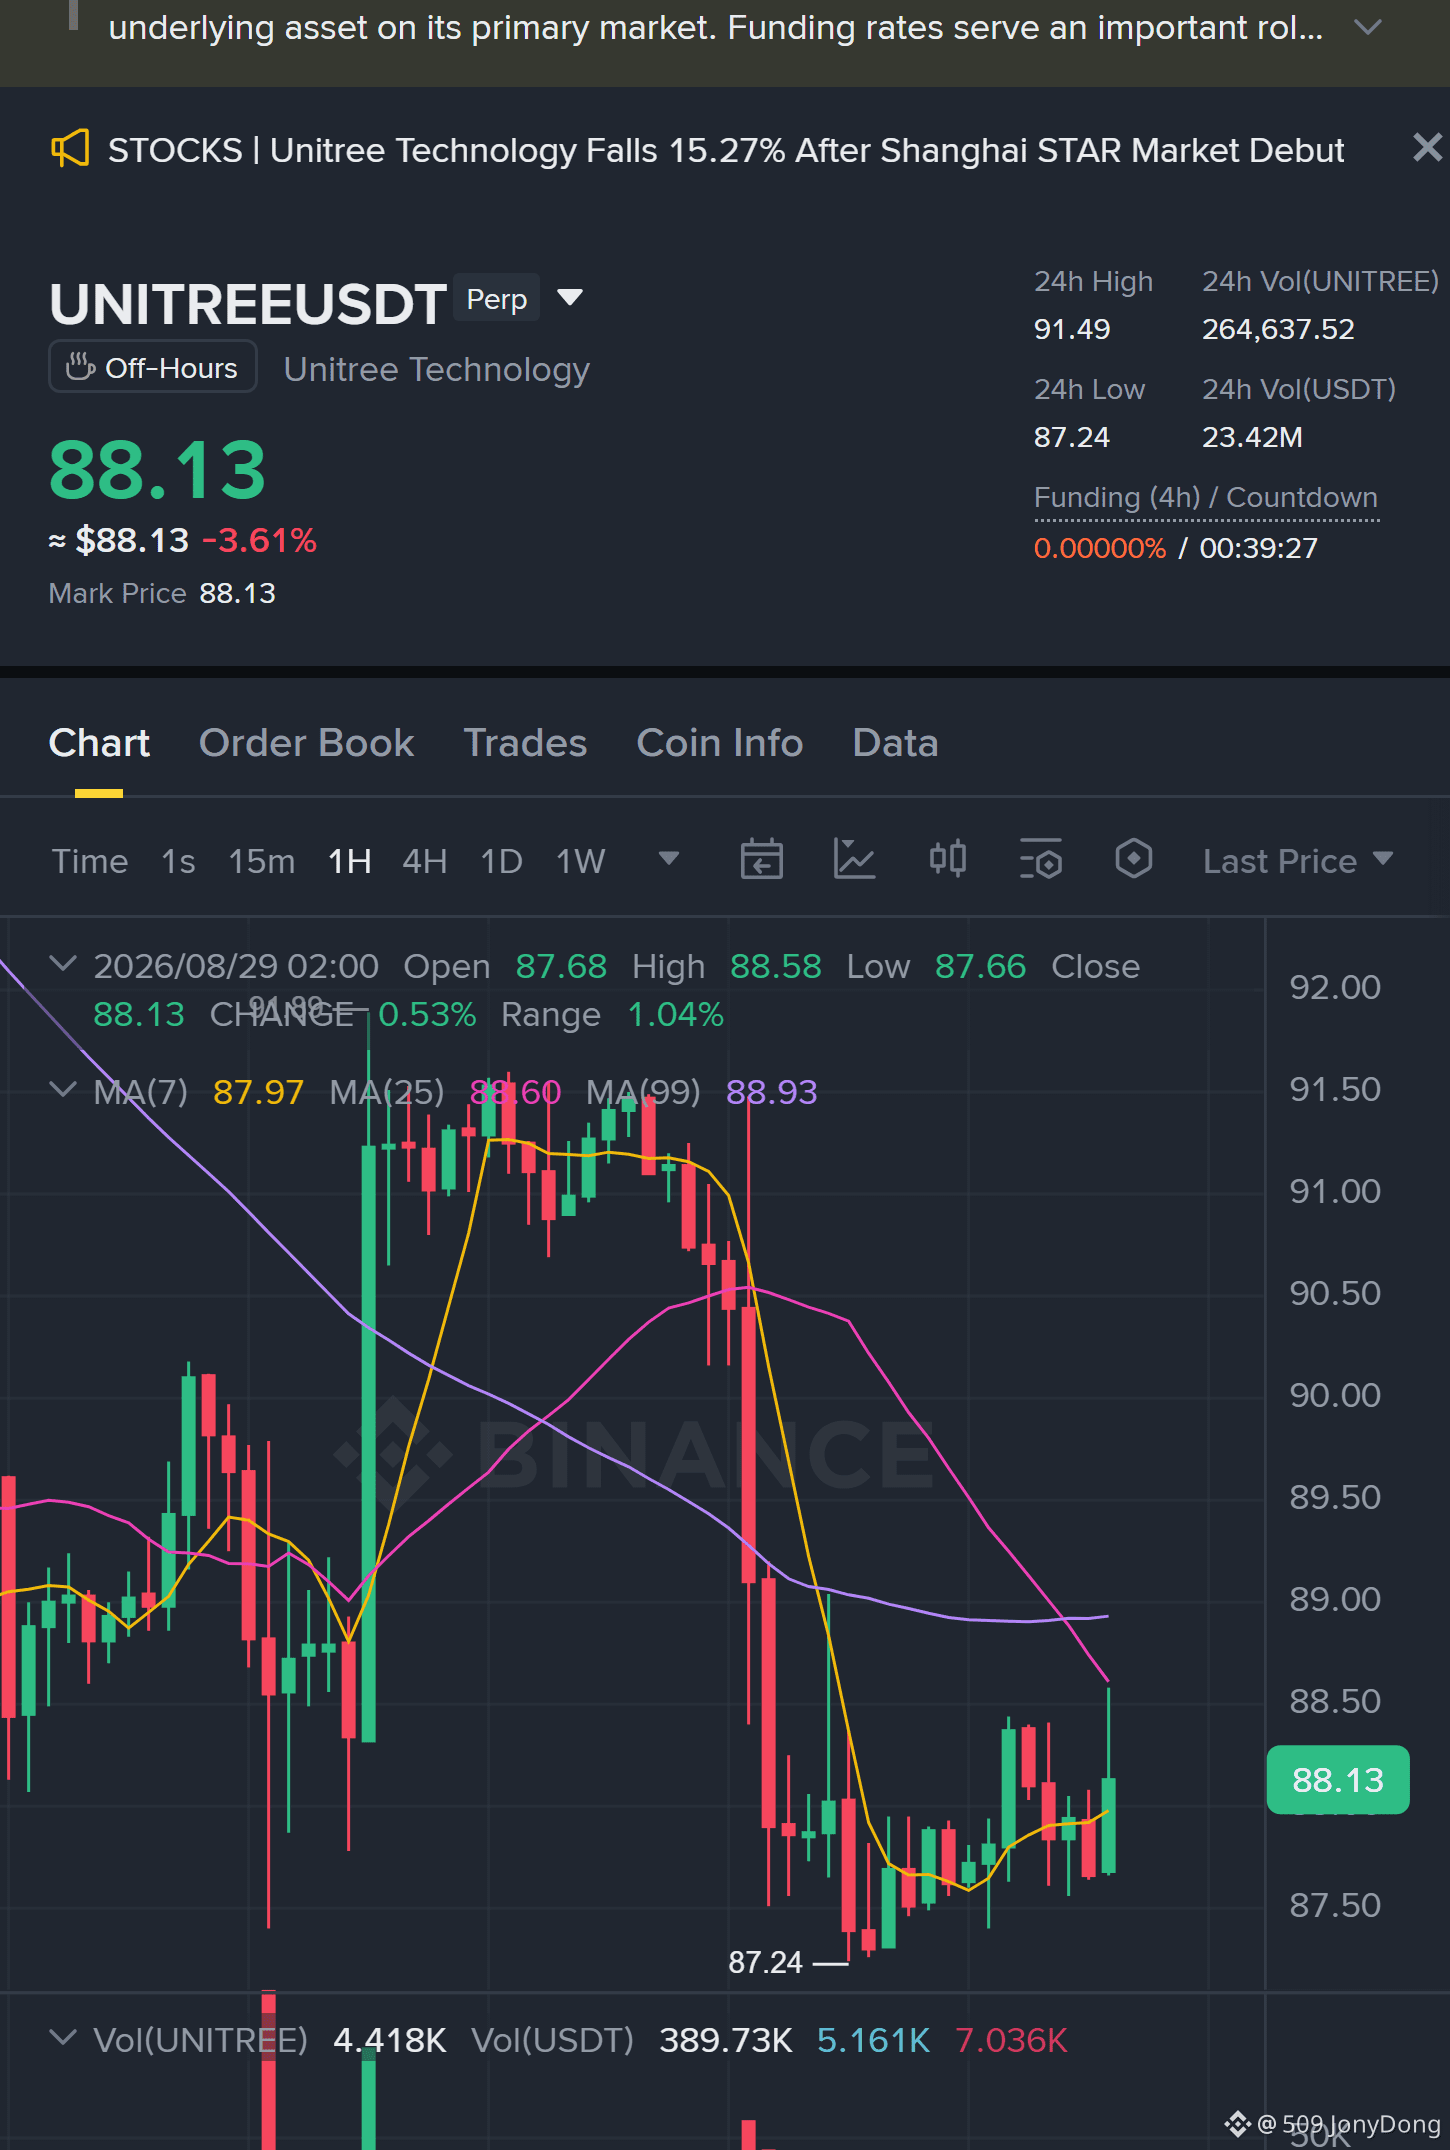Open the Funding (4h) / Countdown info link

(x=1206, y=497)
